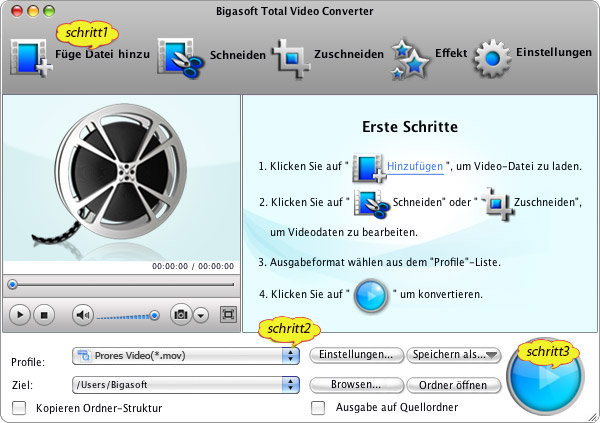Image resolution: width=600 pixels, height=423 pixels.
Task: Expand the snapshot options arrow
Action: 201,315
